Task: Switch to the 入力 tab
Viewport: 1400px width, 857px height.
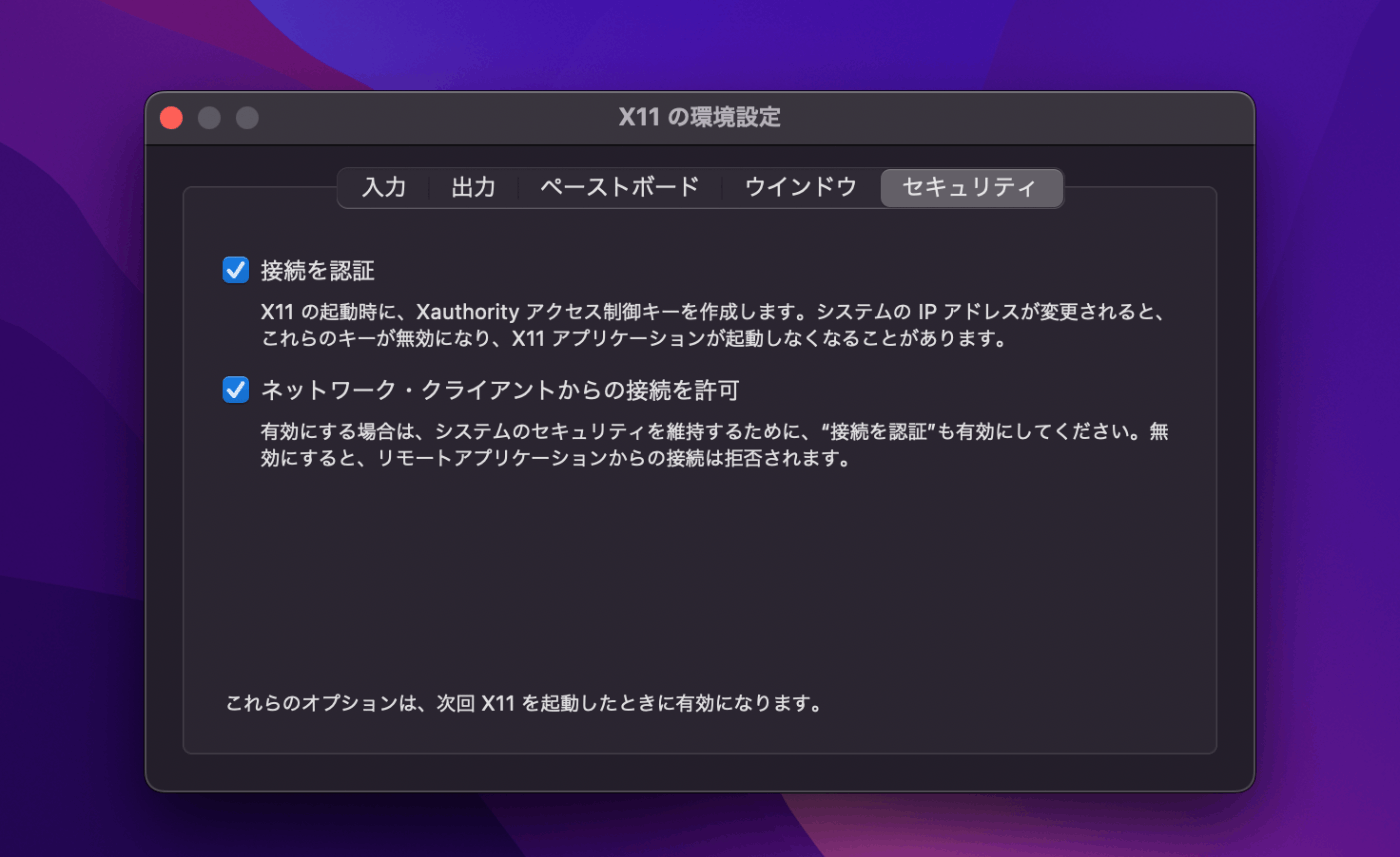Action: click(384, 188)
